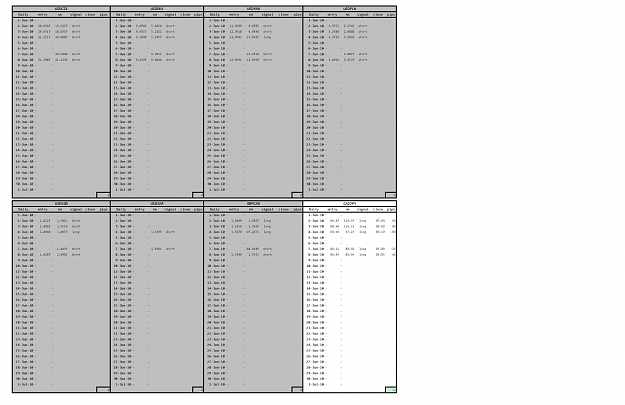
Task: Click the Daily header in USDCZK table
Action: coord(23,15)
